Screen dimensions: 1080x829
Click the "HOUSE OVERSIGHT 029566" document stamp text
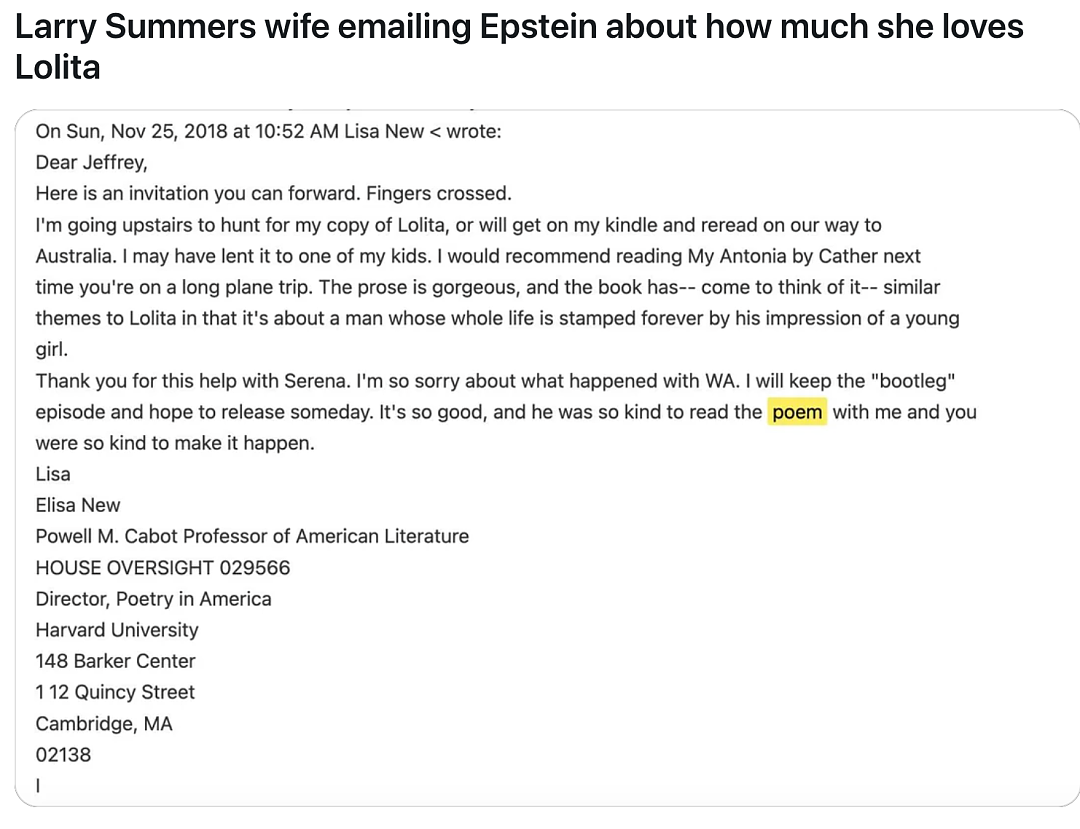pos(163,567)
